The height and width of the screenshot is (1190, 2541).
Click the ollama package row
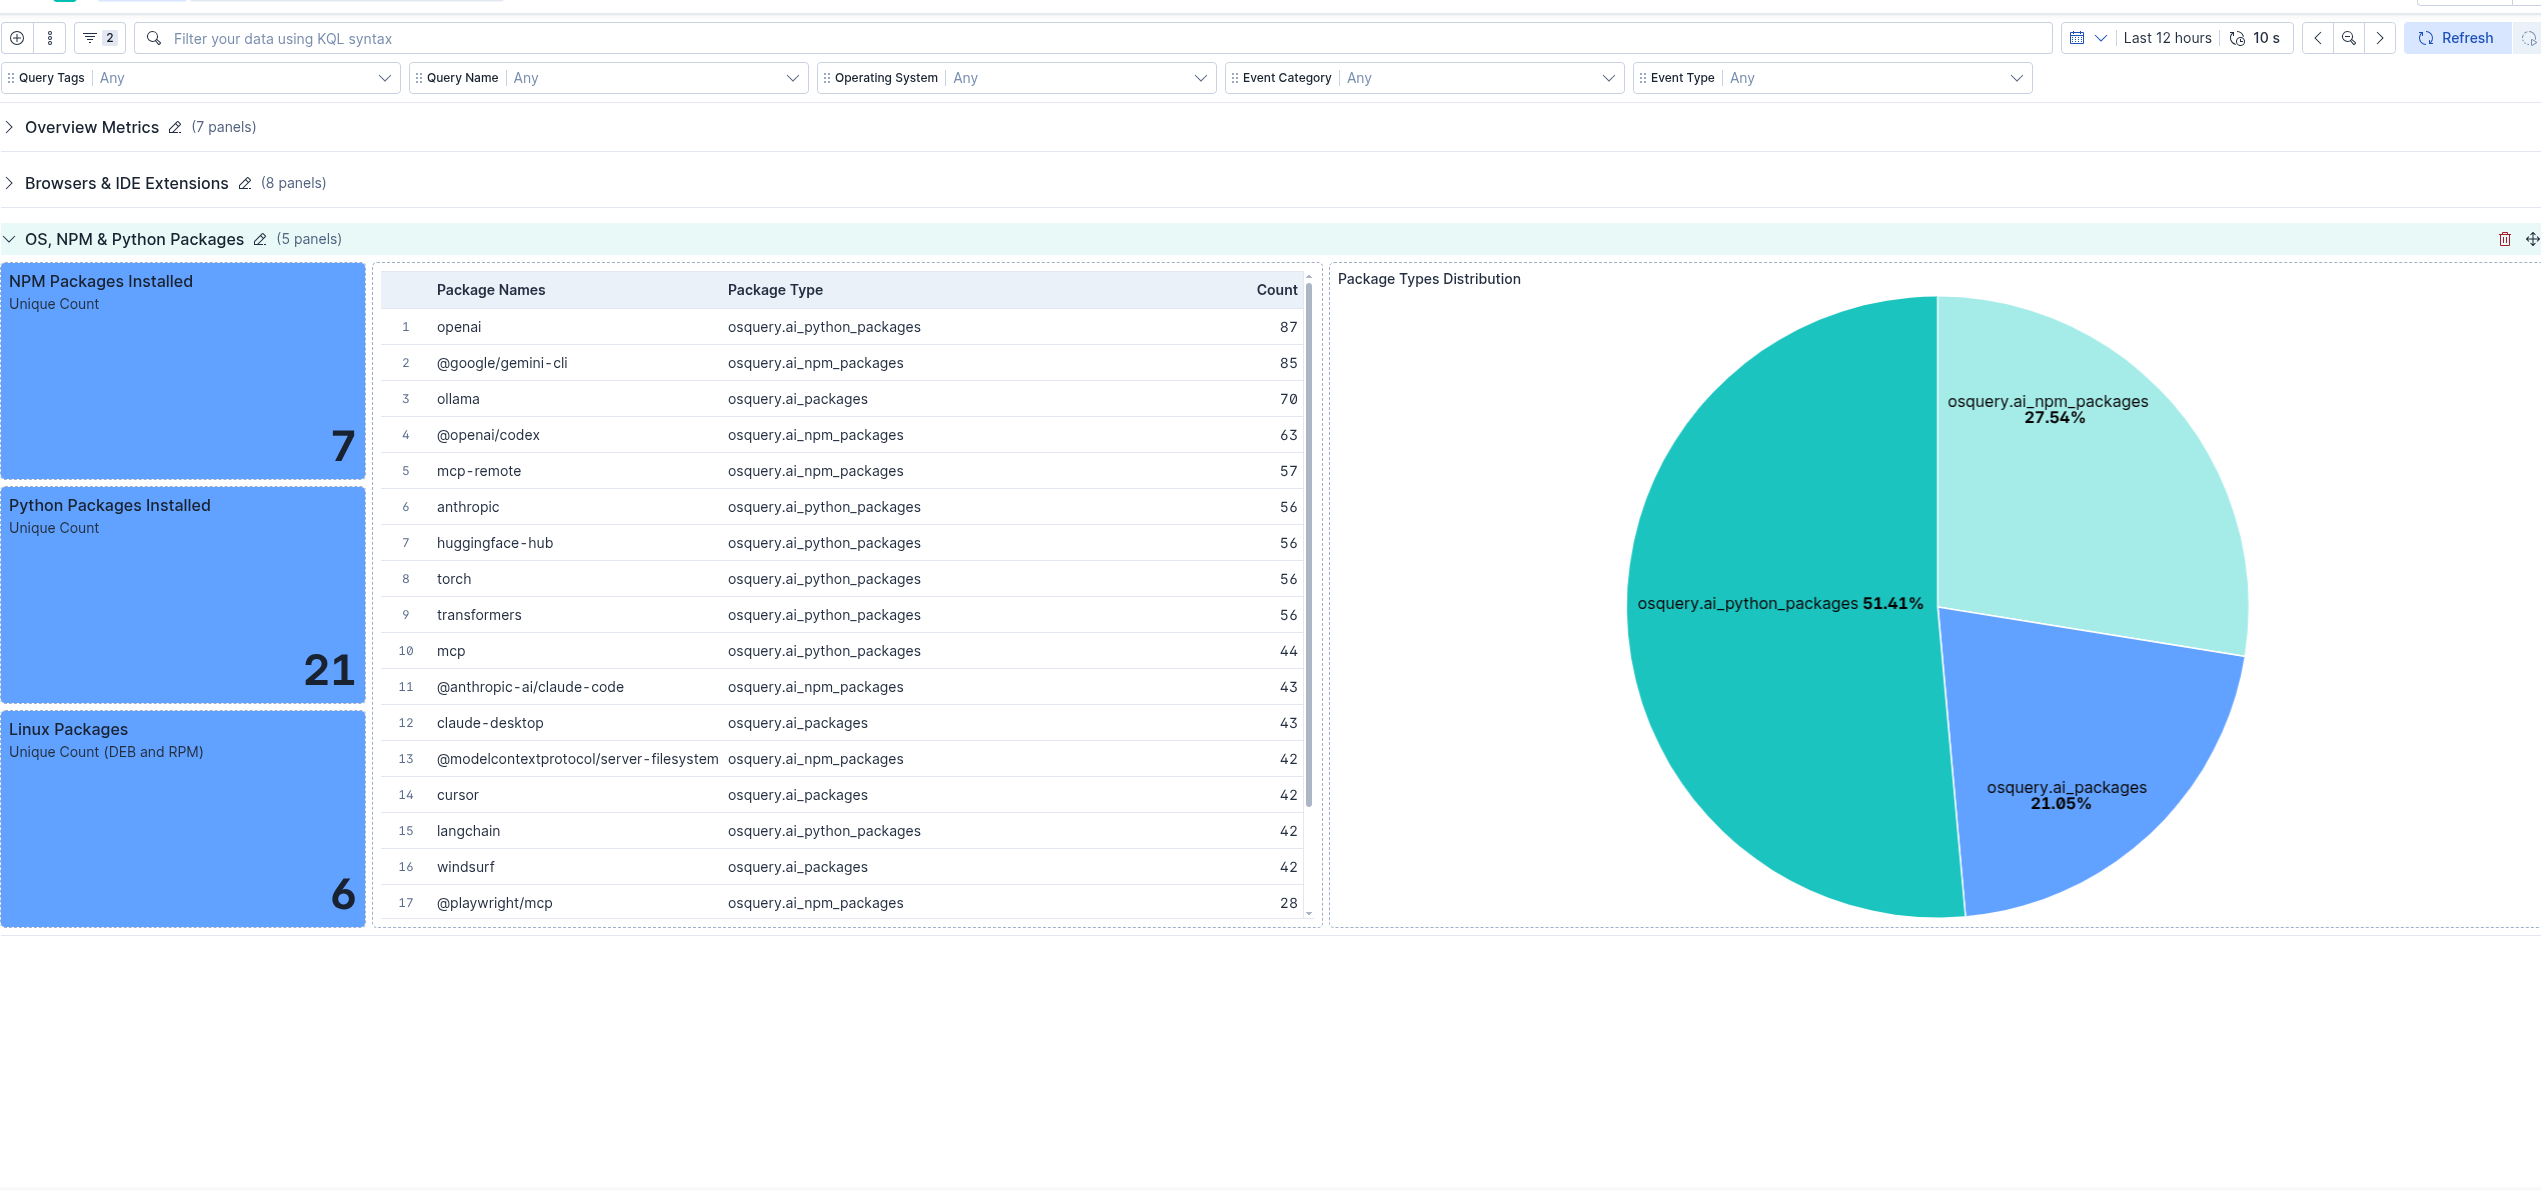[x=842, y=399]
